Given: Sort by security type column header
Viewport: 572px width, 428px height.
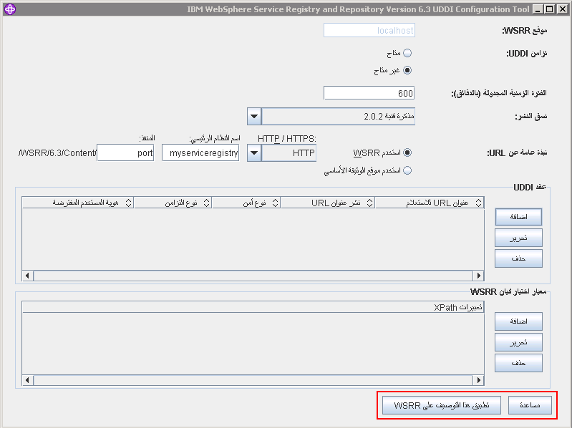Looking at the screenshot, I should tap(246, 203).
